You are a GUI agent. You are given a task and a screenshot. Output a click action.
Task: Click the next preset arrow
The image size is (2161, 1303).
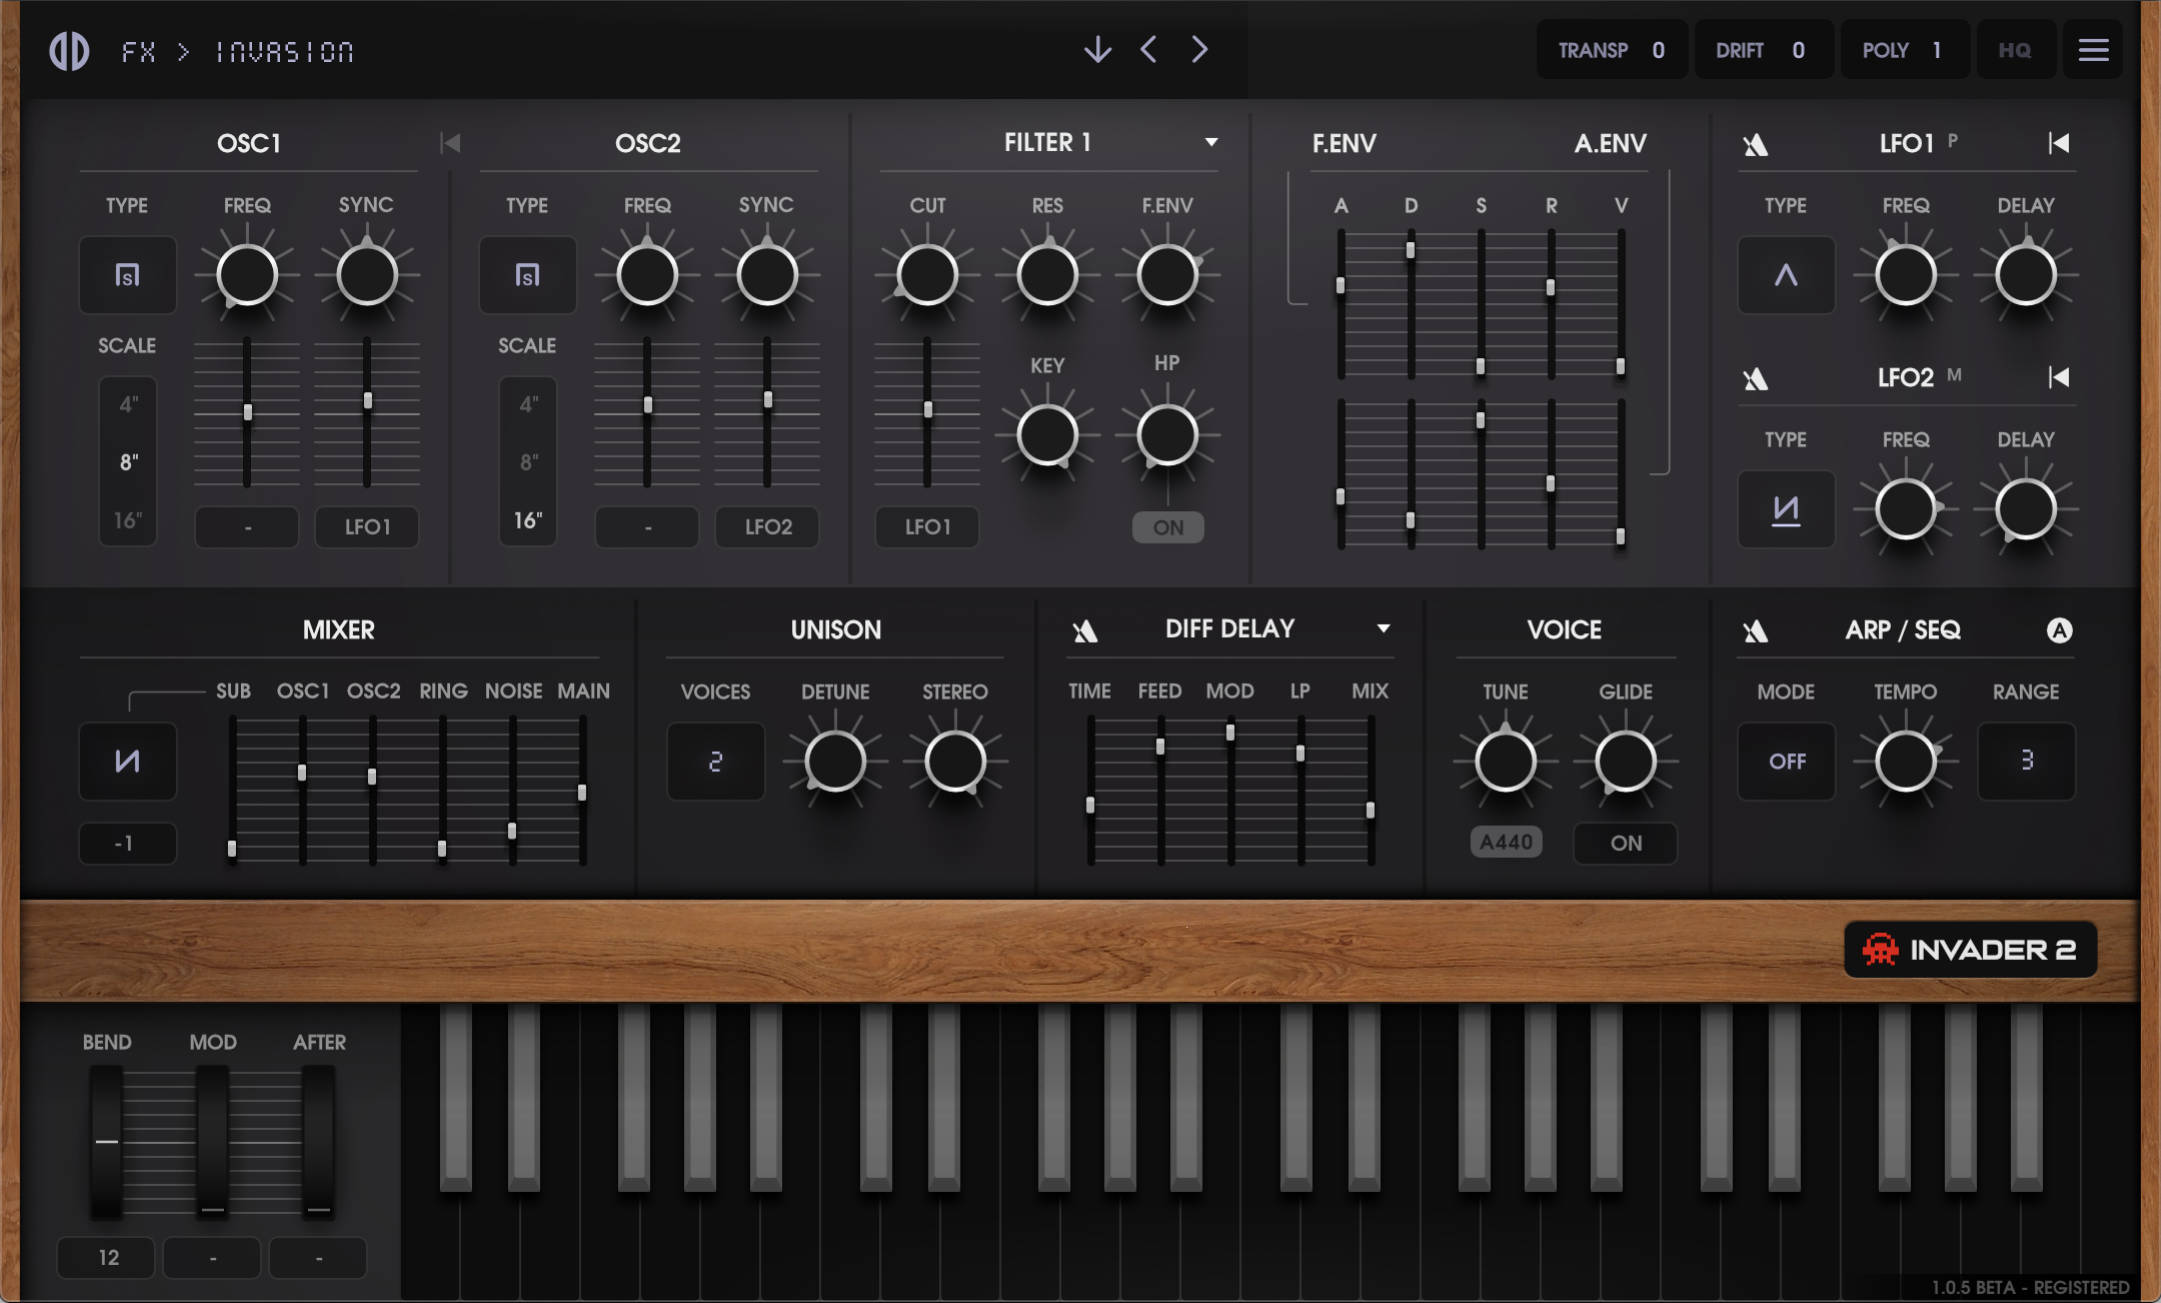(1199, 49)
